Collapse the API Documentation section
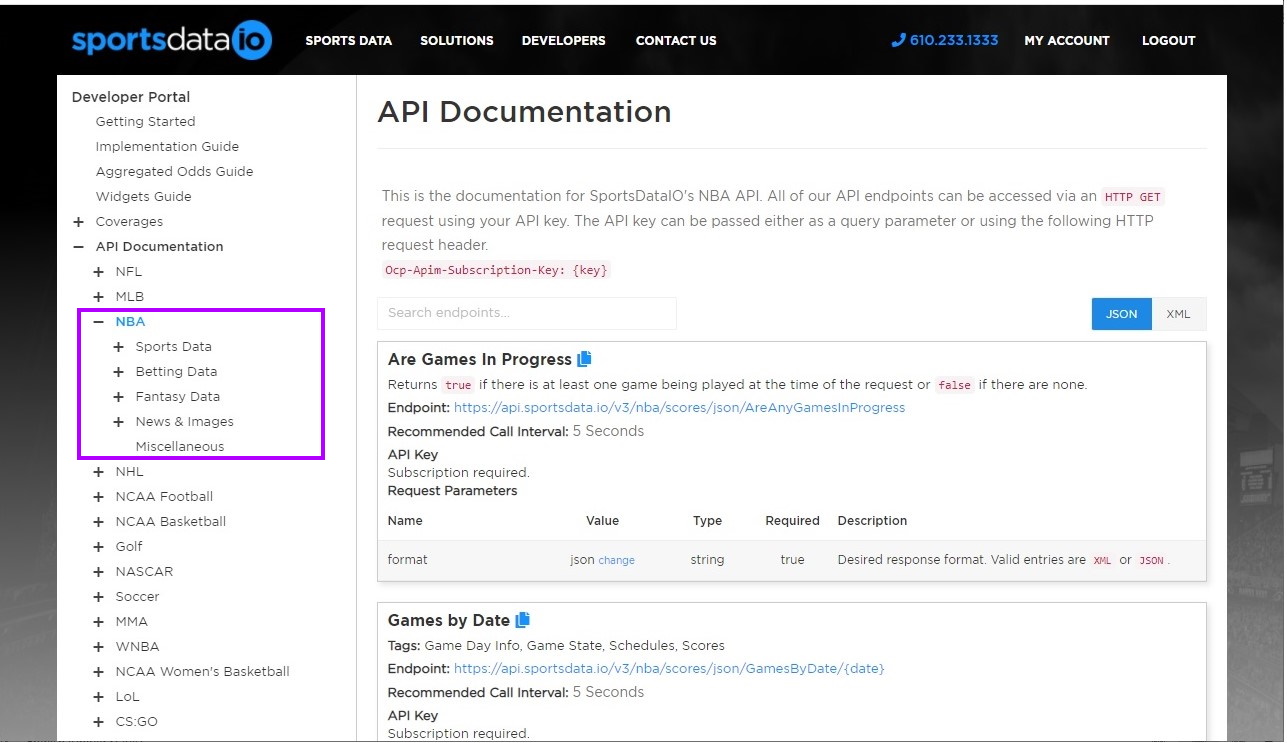This screenshot has width=1287, height=743. [x=78, y=247]
